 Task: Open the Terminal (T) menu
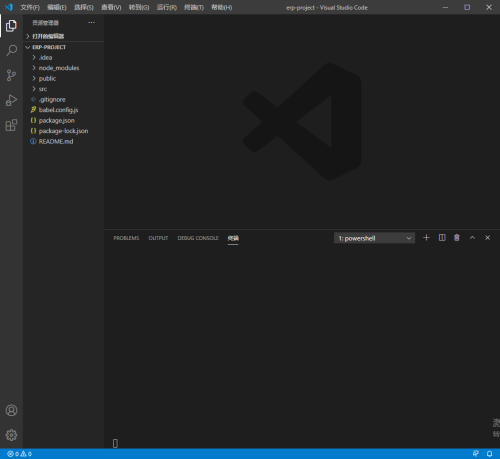(194, 7)
